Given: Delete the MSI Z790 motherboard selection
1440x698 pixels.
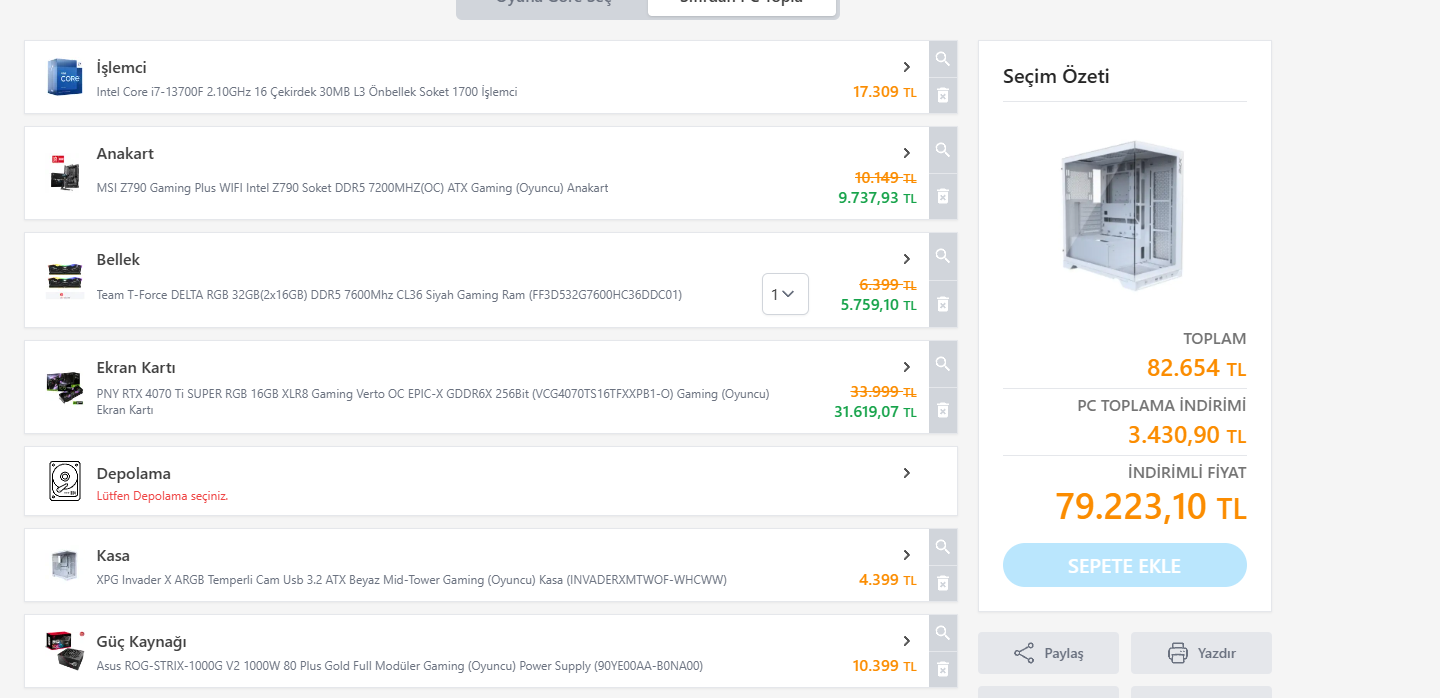Looking at the screenshot, I should pos(942,196).
